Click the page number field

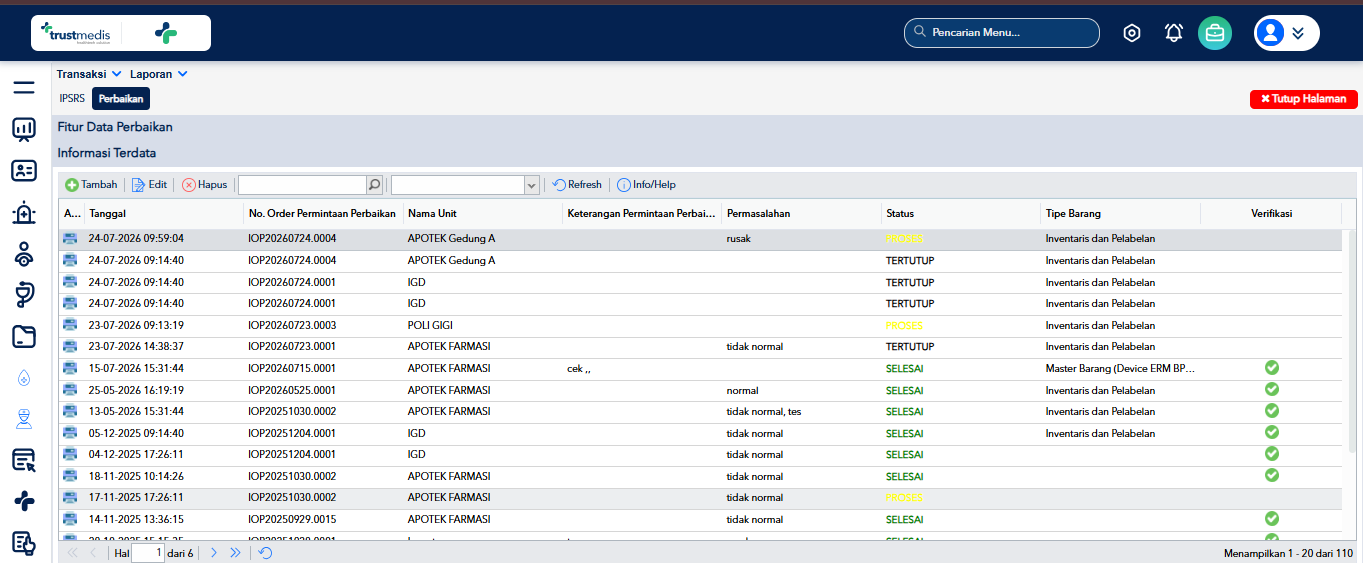click(x=147, y=552)
